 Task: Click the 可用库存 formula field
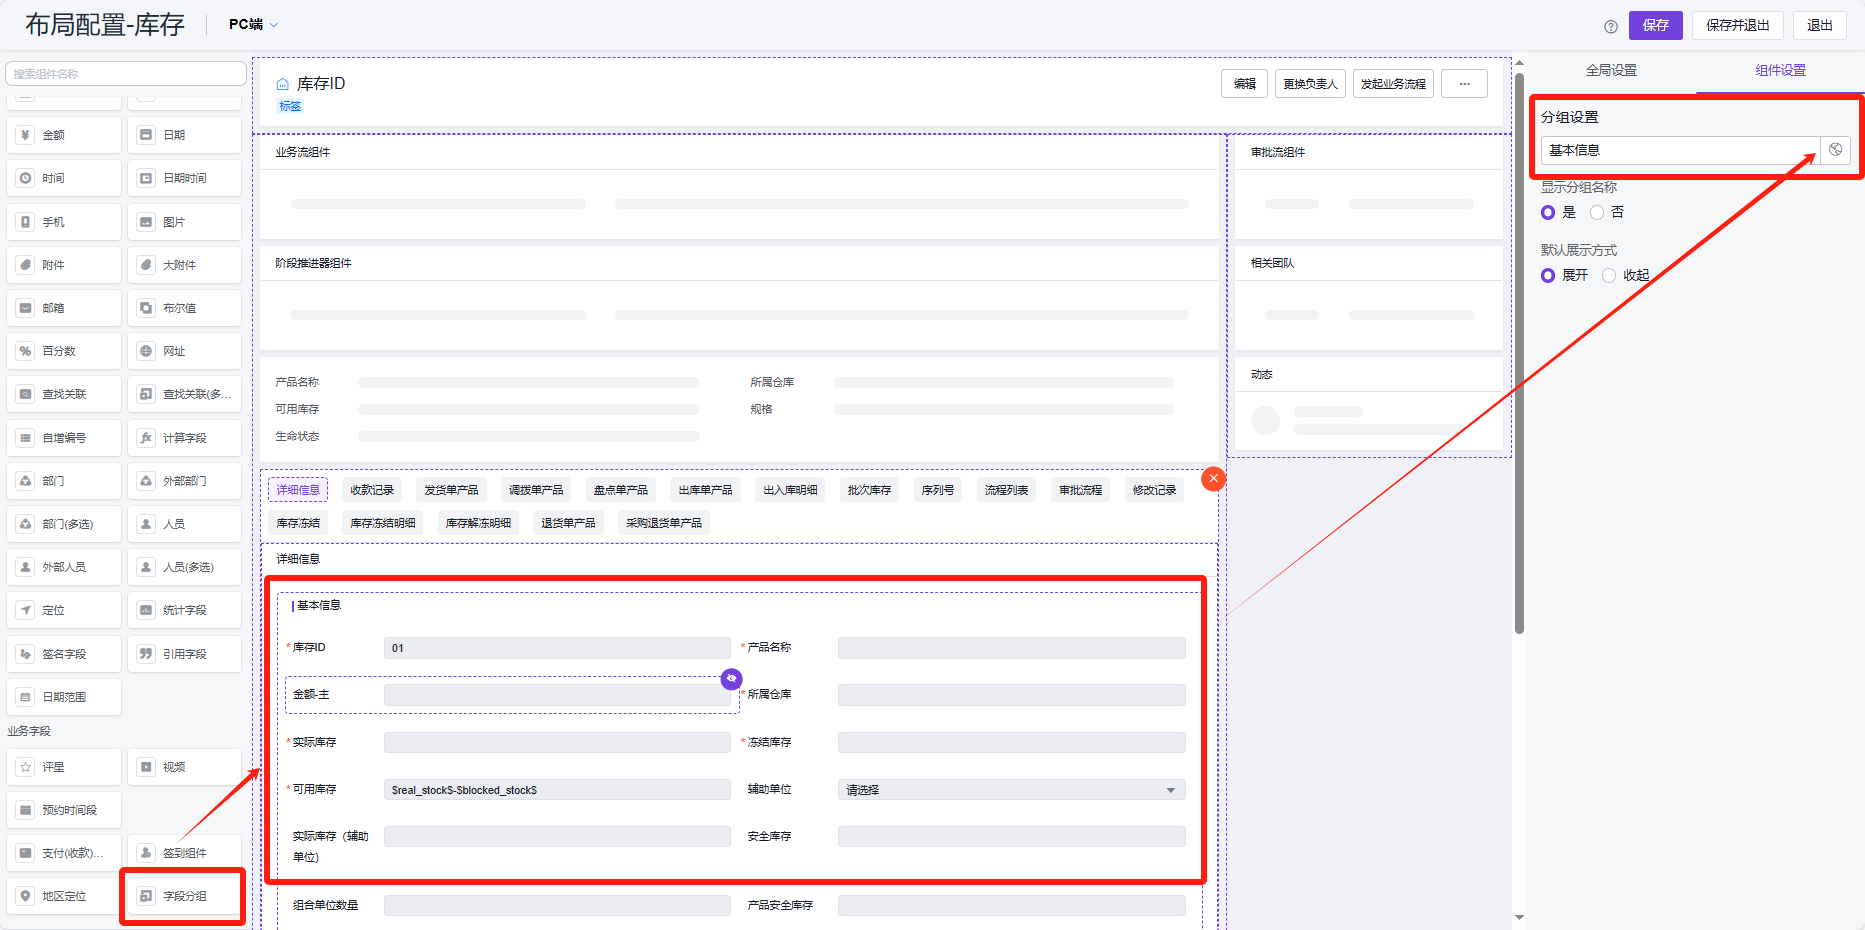point(557,790)
